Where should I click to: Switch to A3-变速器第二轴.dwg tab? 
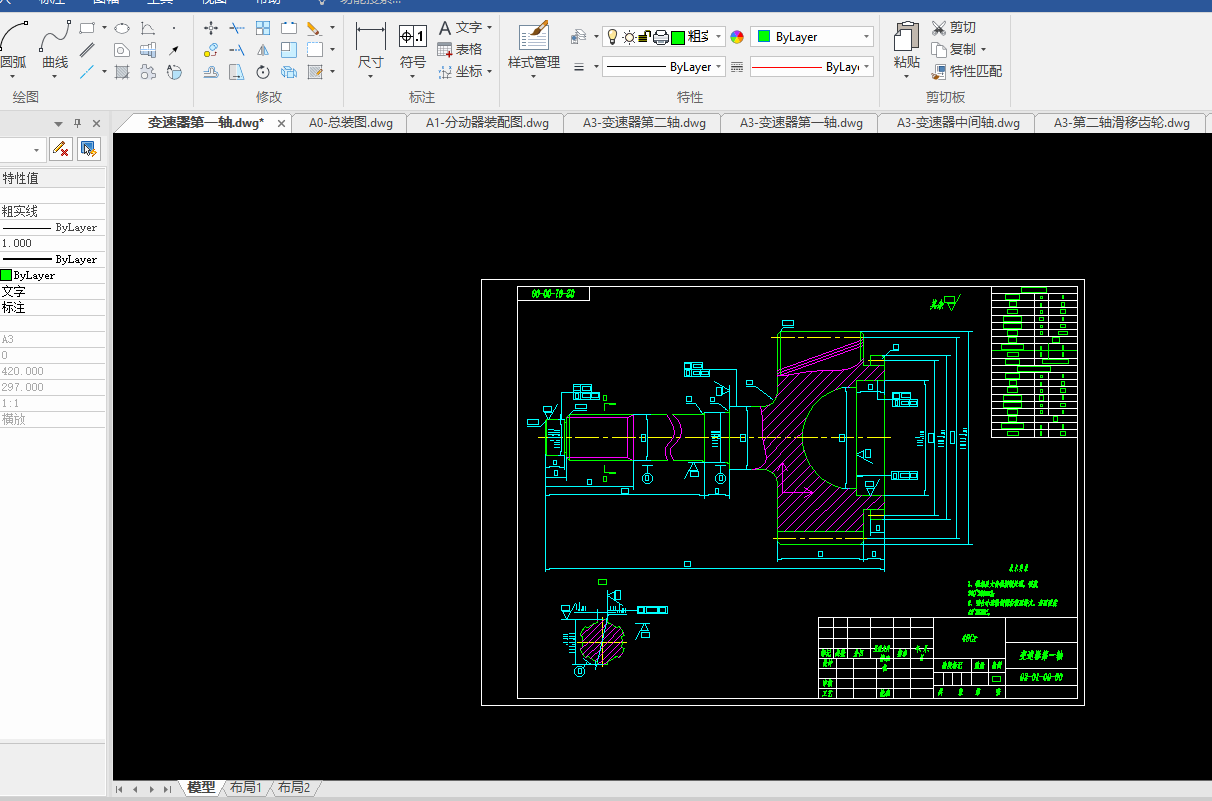pos(645,123)
